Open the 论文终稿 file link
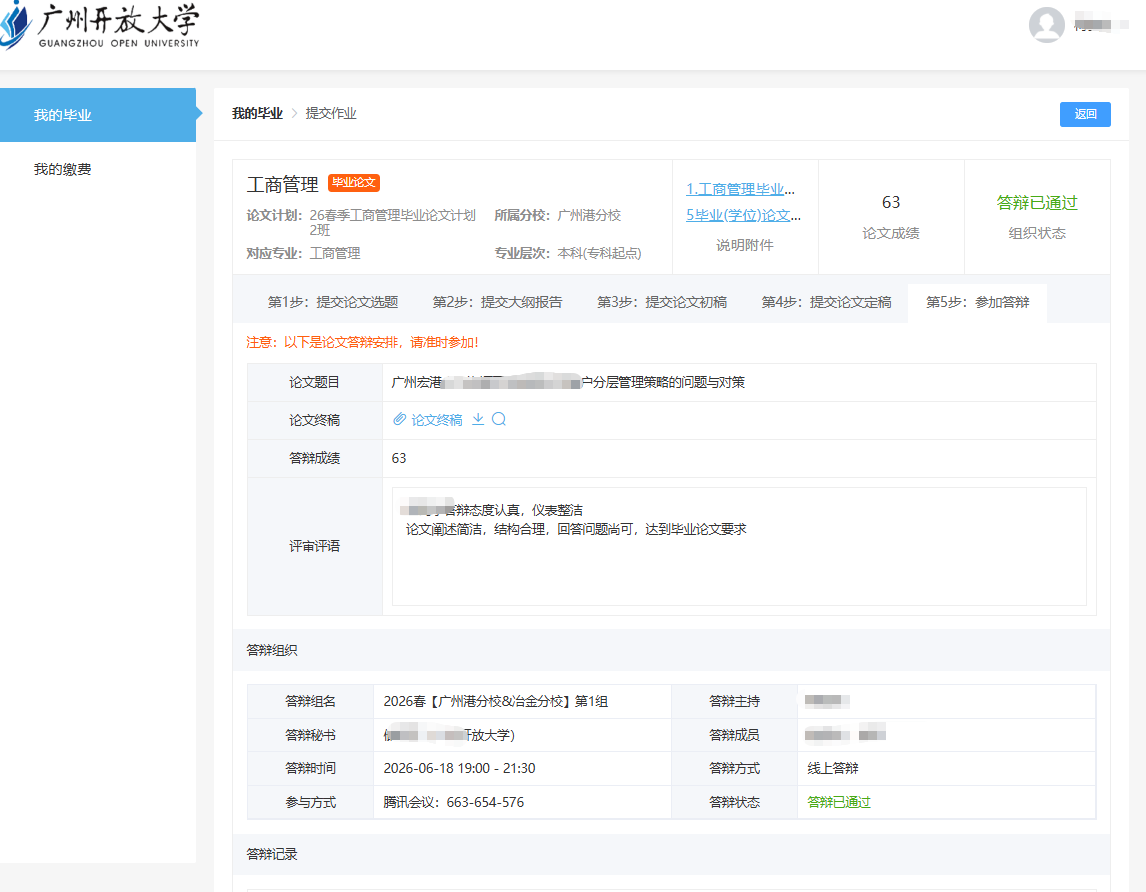The height and width of the screenshot is (892, 1146). coord(436,420)
